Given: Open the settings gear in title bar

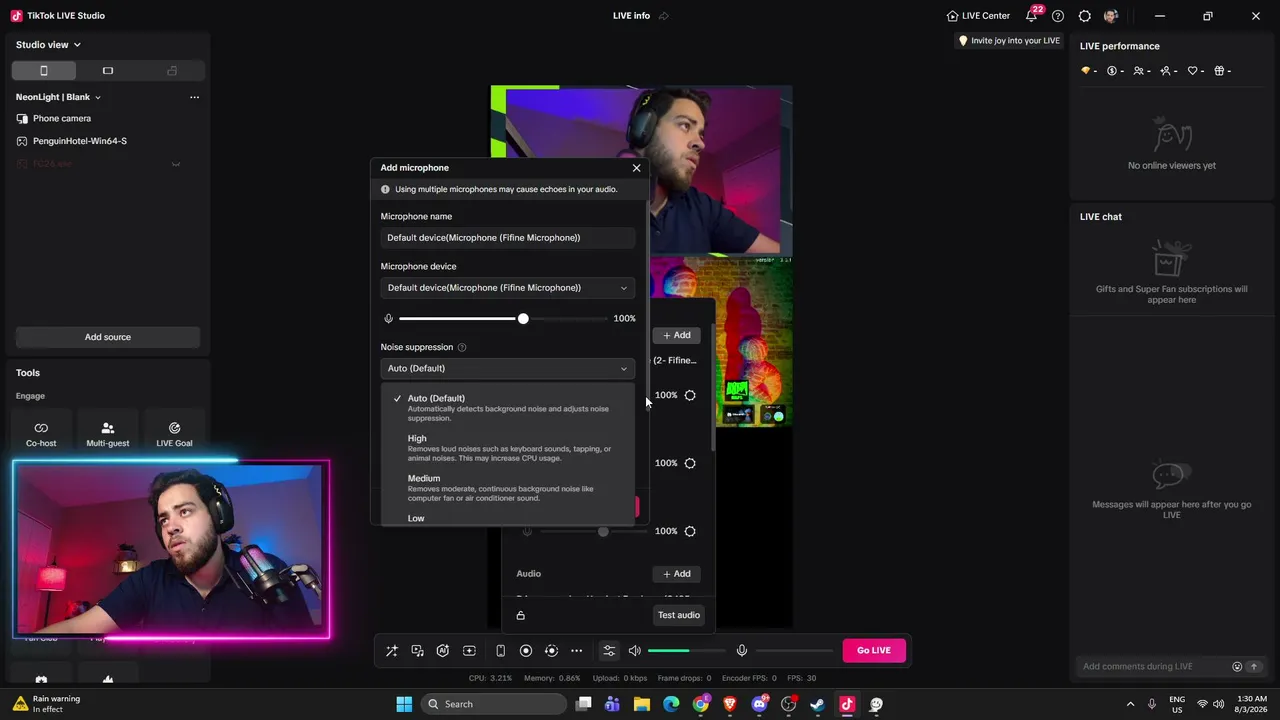Looking at the screenshot, I should click(1084, 16).
